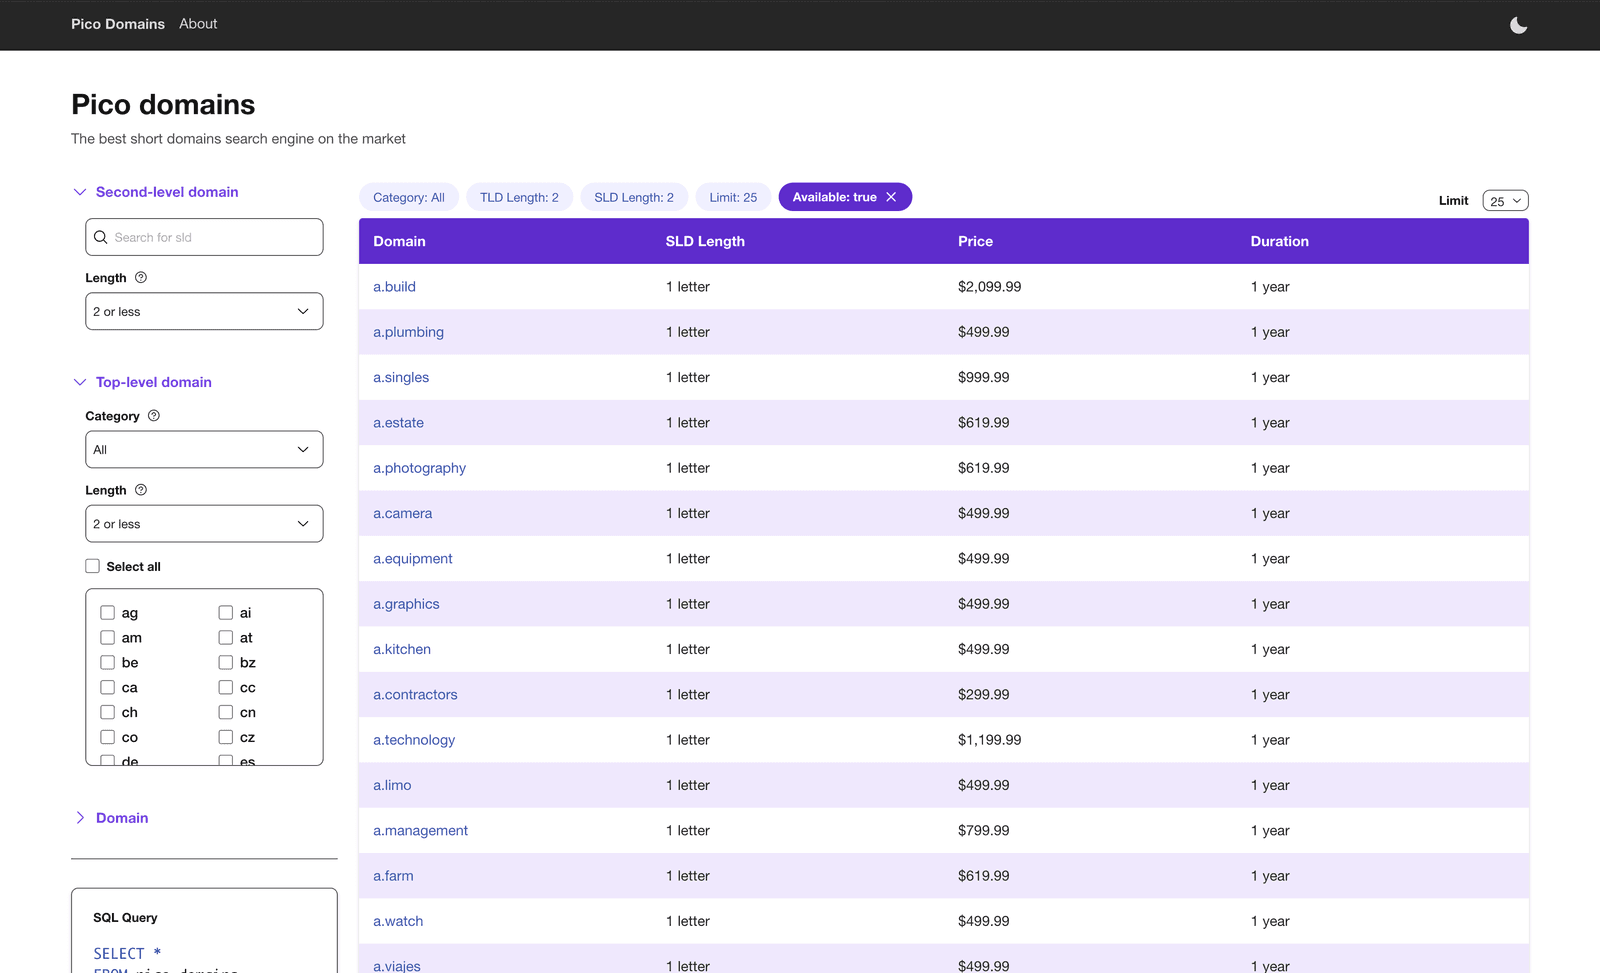Click the SLD Length: 2 filter chip
This screenshot has height=973, width=1600.
[634, 197]
